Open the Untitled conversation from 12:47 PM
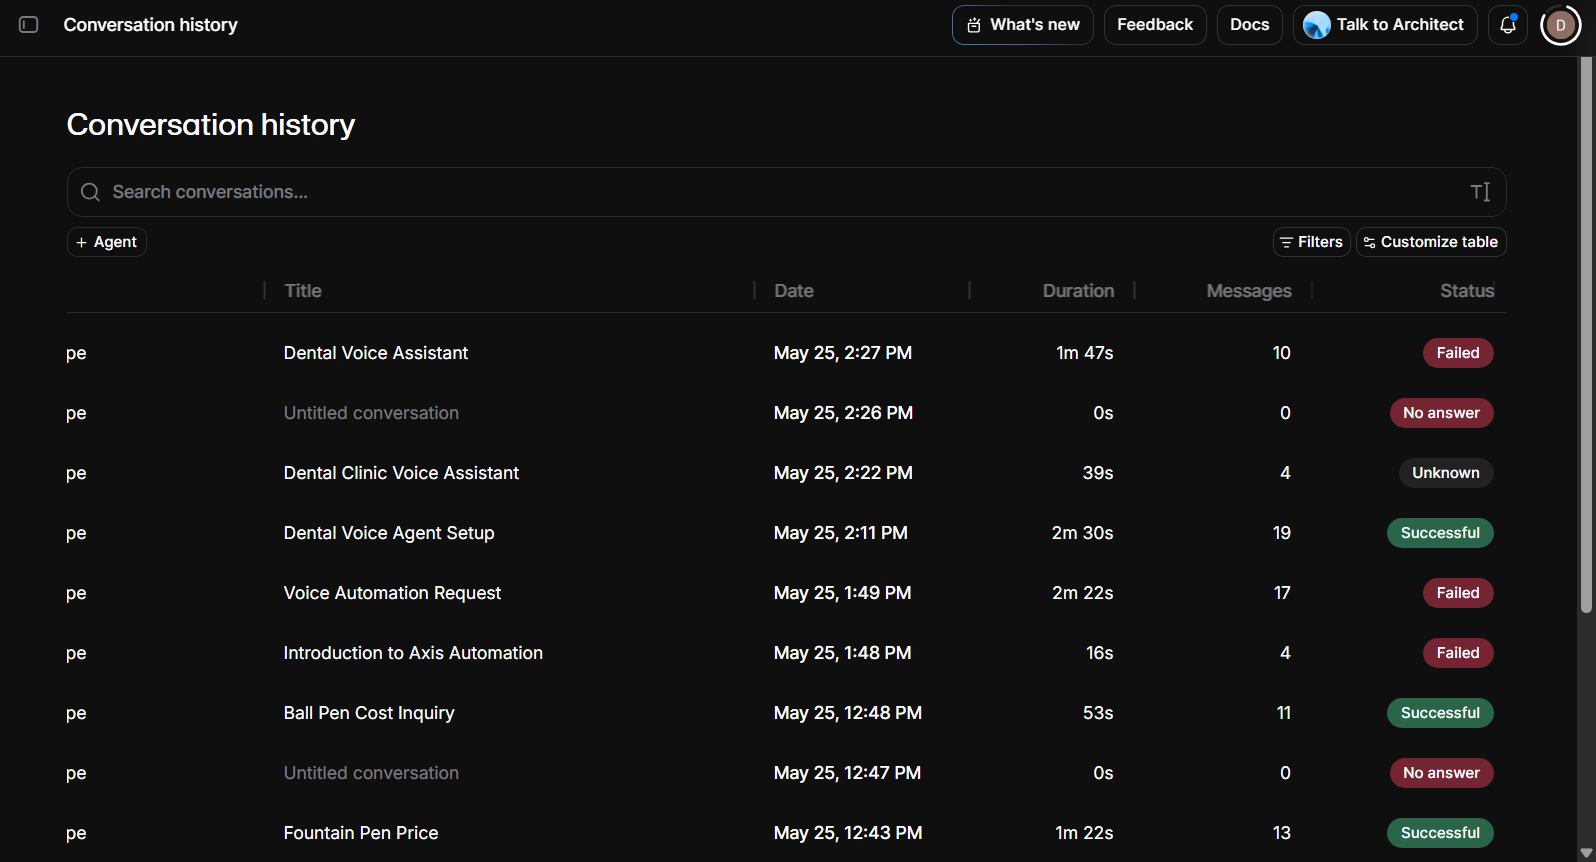 [x=371, y=773]
